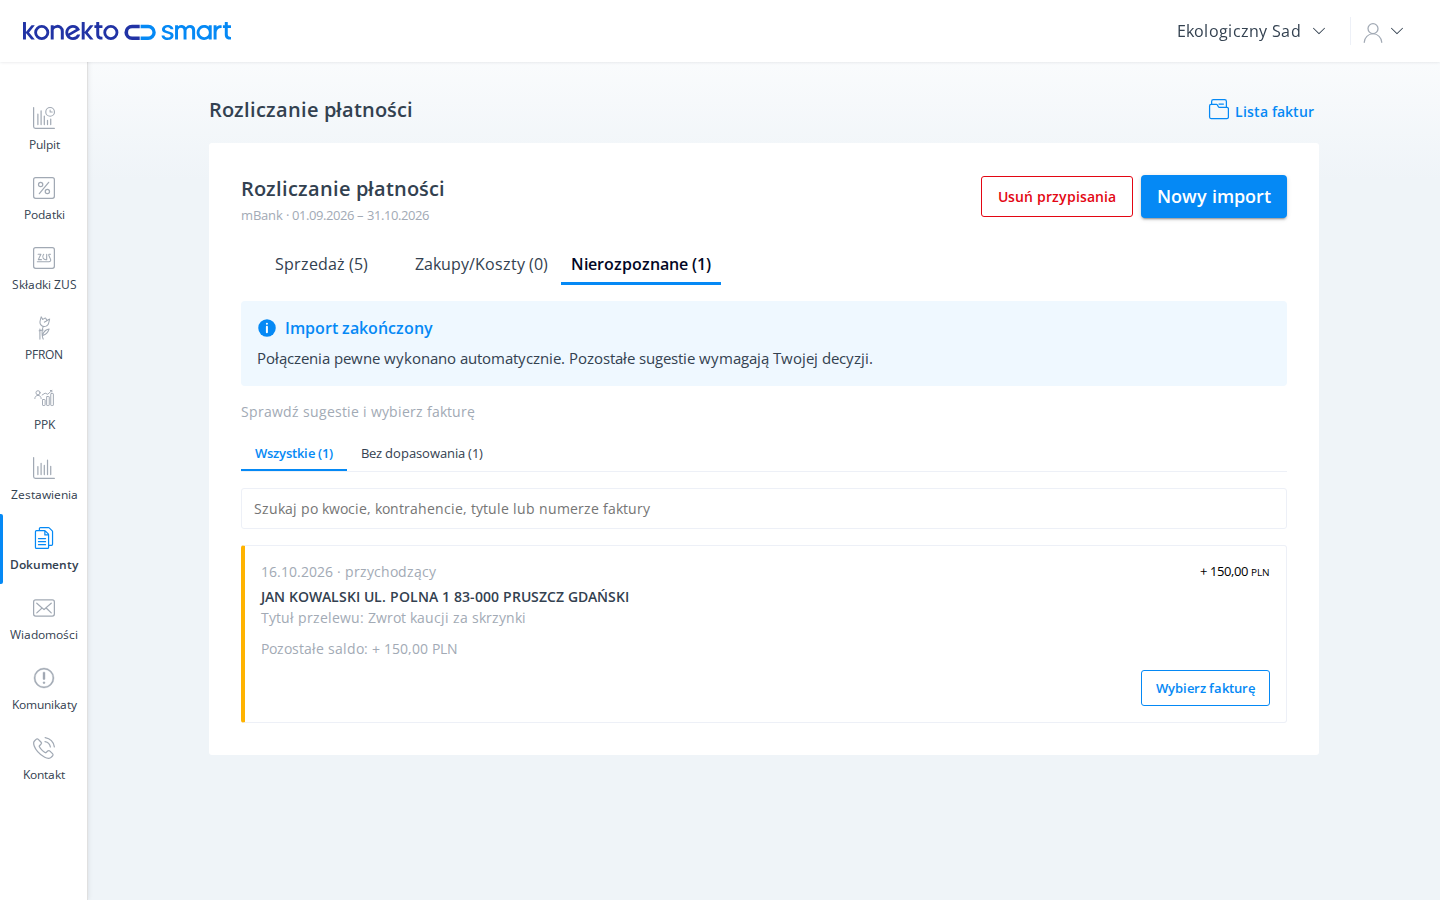Go to Składki ZUS section

point(44,270)
